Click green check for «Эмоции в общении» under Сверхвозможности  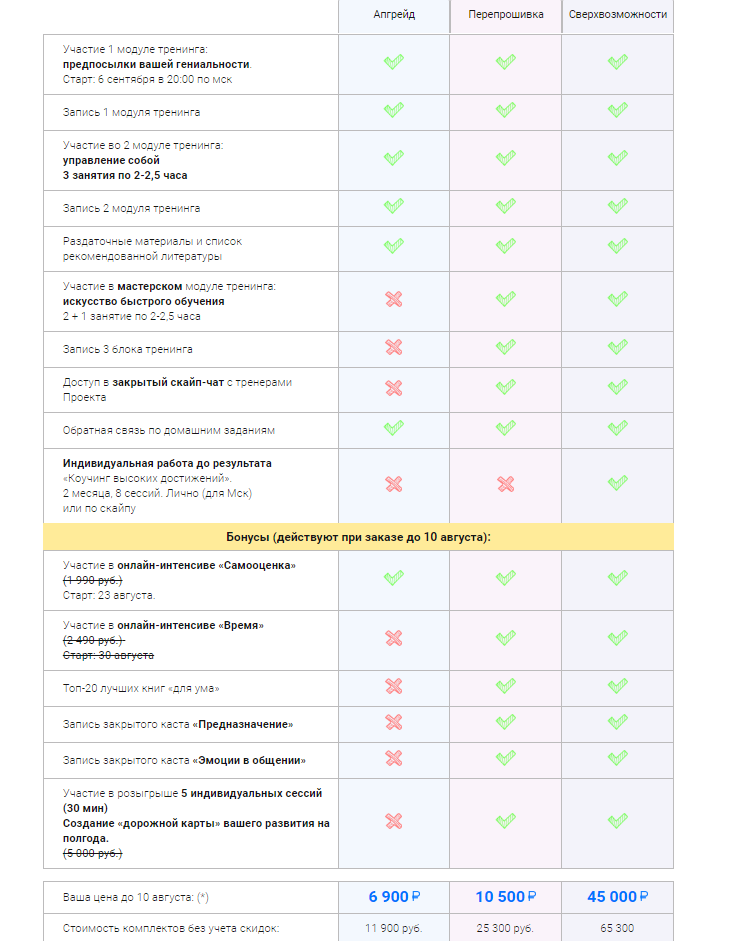(x=618, y=758)
